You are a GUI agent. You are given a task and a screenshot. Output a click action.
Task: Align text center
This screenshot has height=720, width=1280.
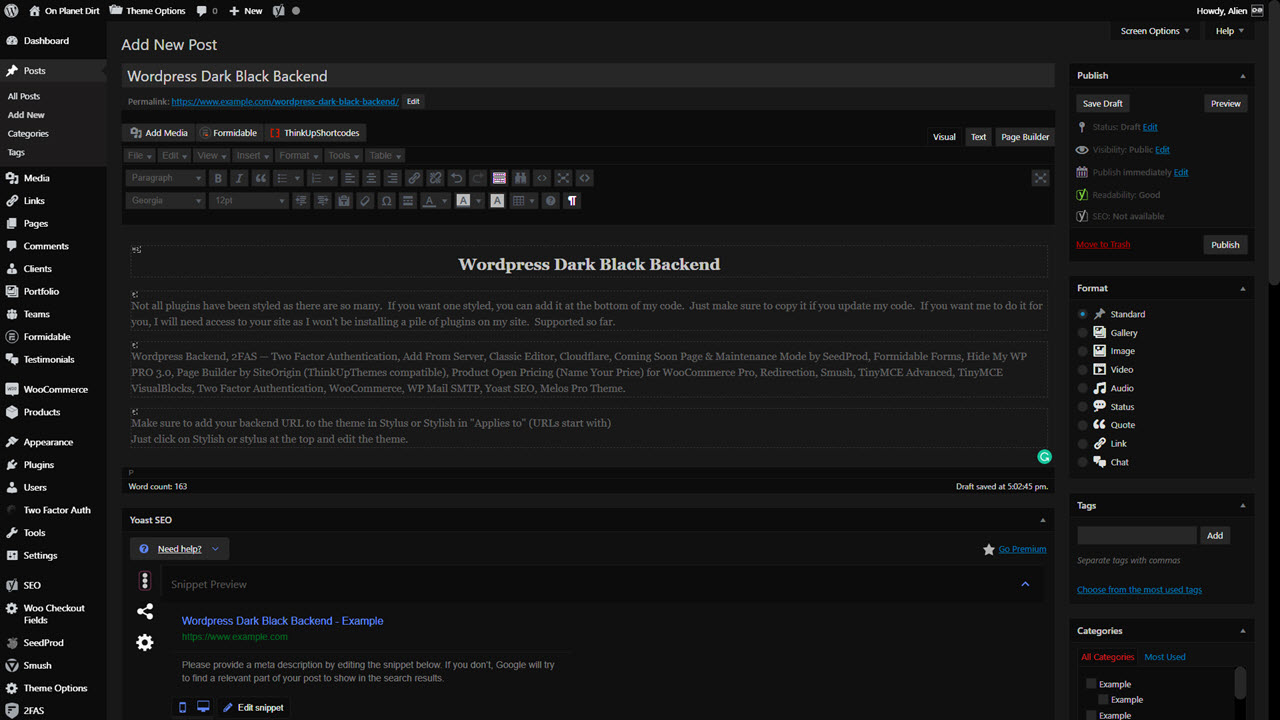coord(371,178)
